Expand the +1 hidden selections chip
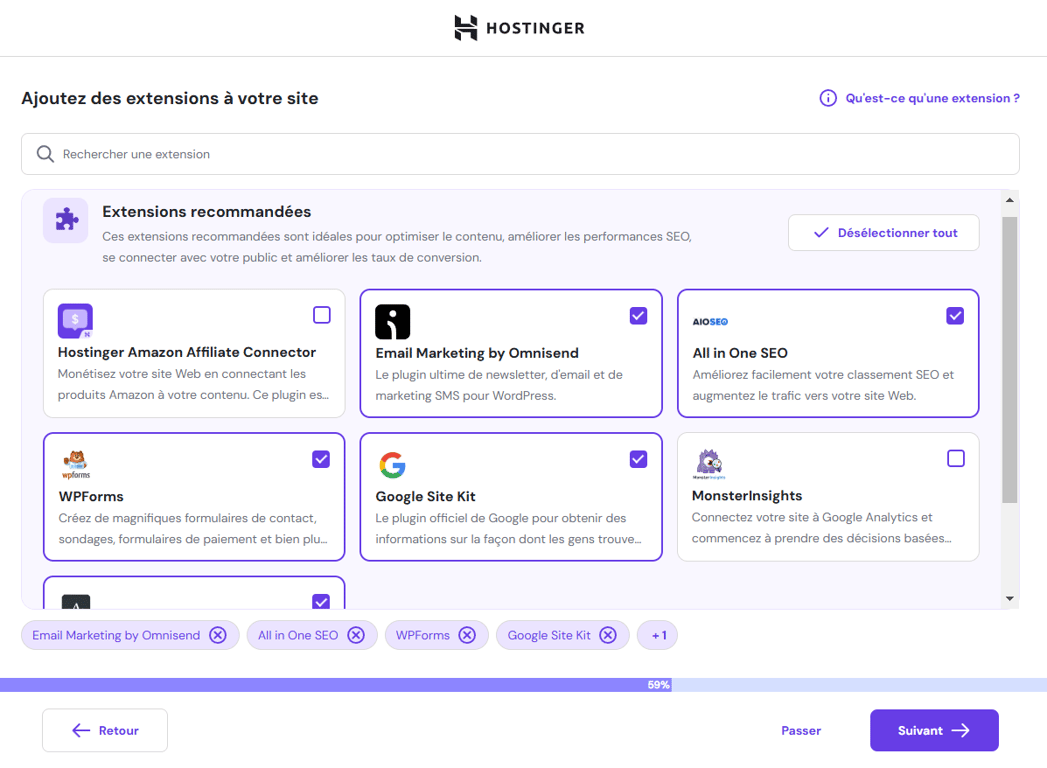1047x768 pixels. pyautogui.click(x=657, y=635)
